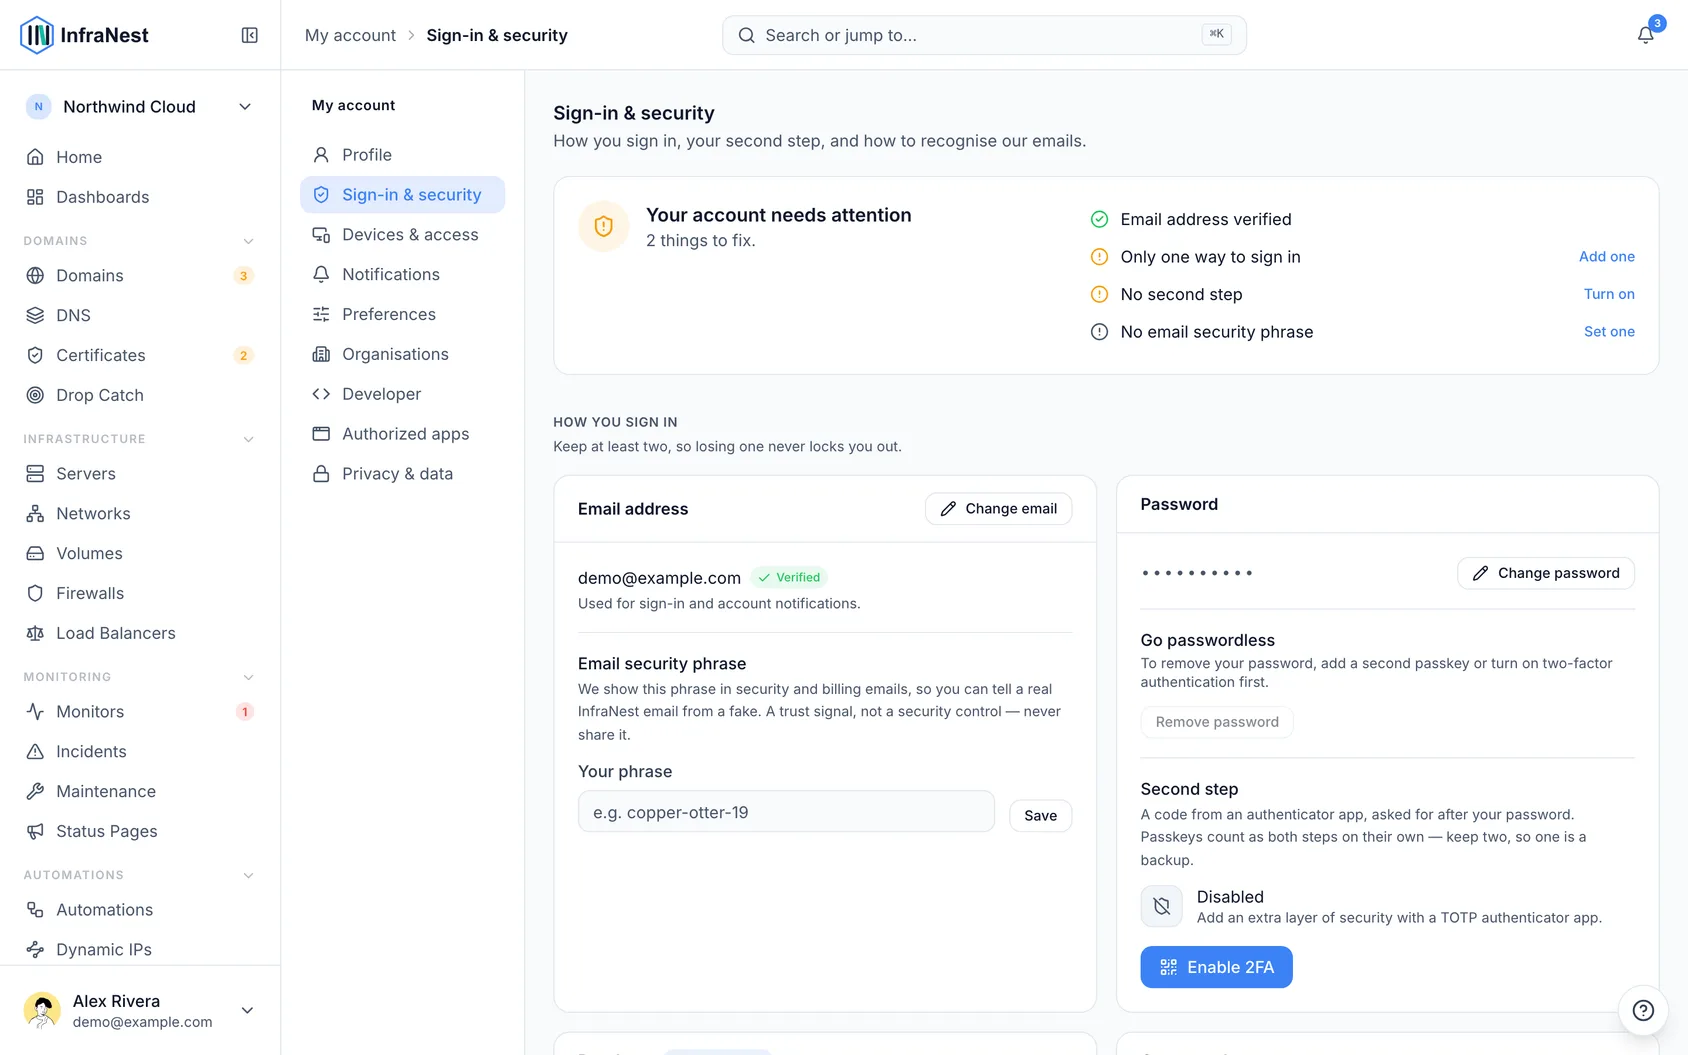Image resolution: width=1688 pixels, height=1055 pixels.
Task: Click the DNS layers icon
Action: [35, 315]
